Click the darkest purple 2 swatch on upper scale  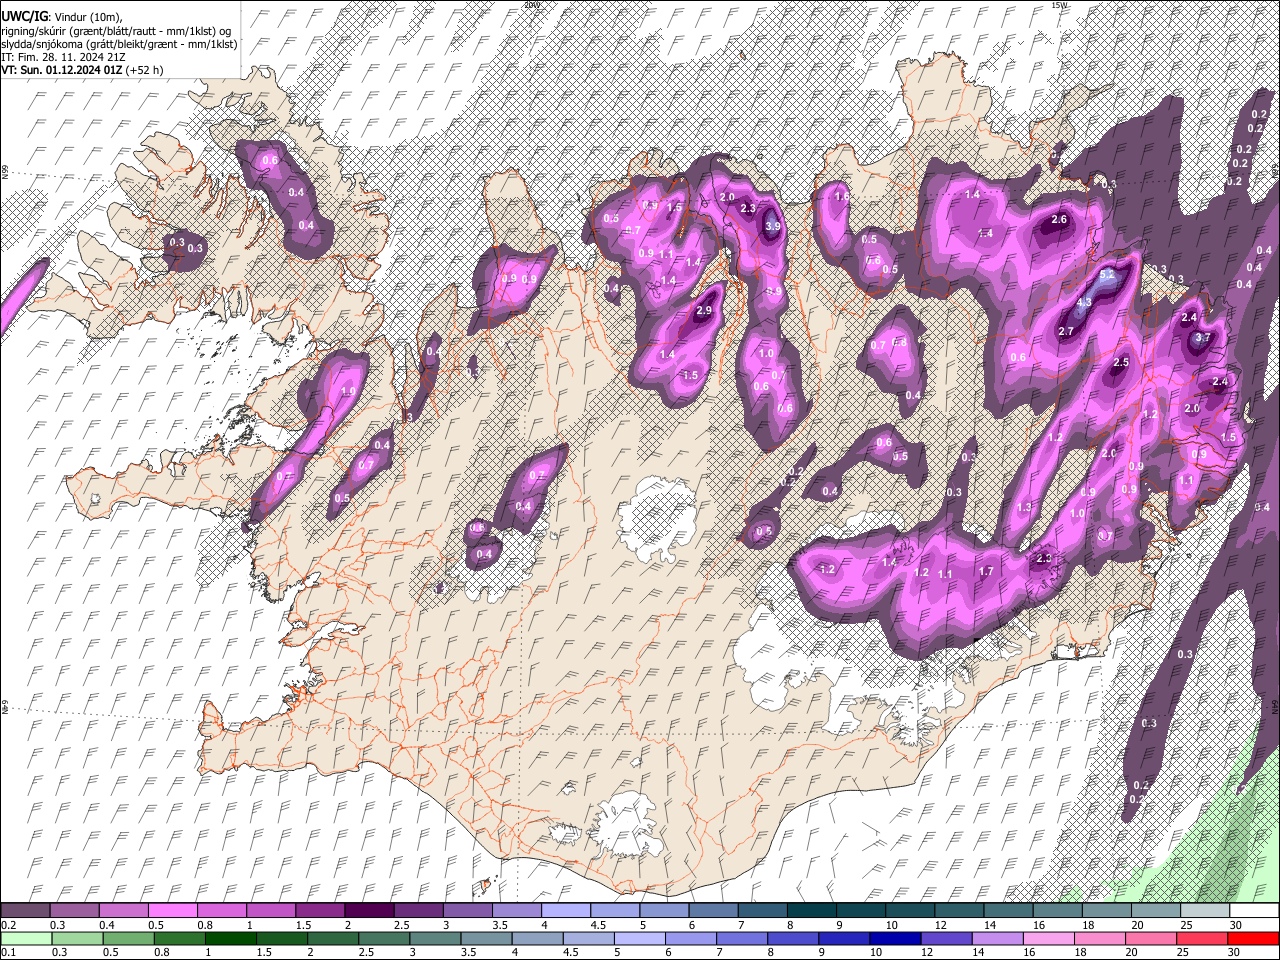(368, 911)
